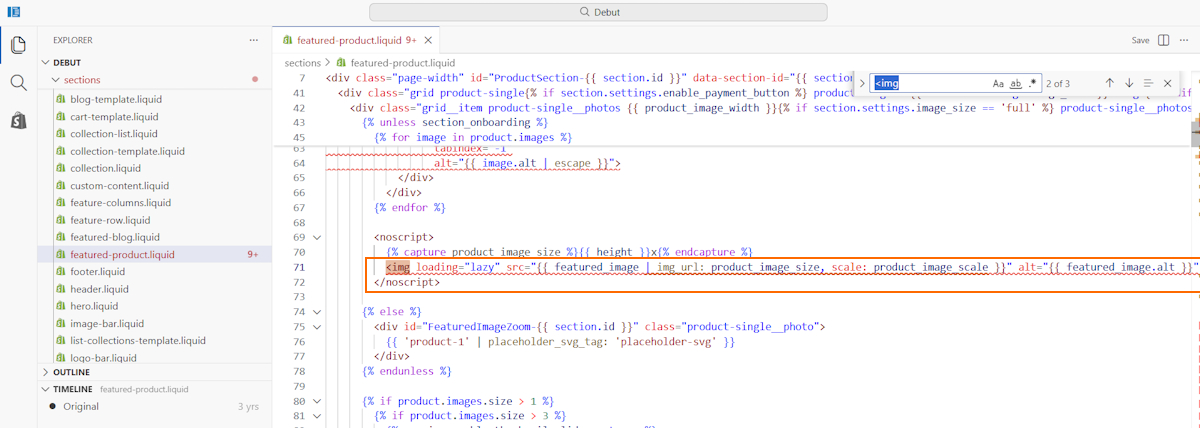The image size is (1200, 428).
Task: Click the {% endfor %} text on line 68
Action: pyautogui.click(x=410, y=207)
